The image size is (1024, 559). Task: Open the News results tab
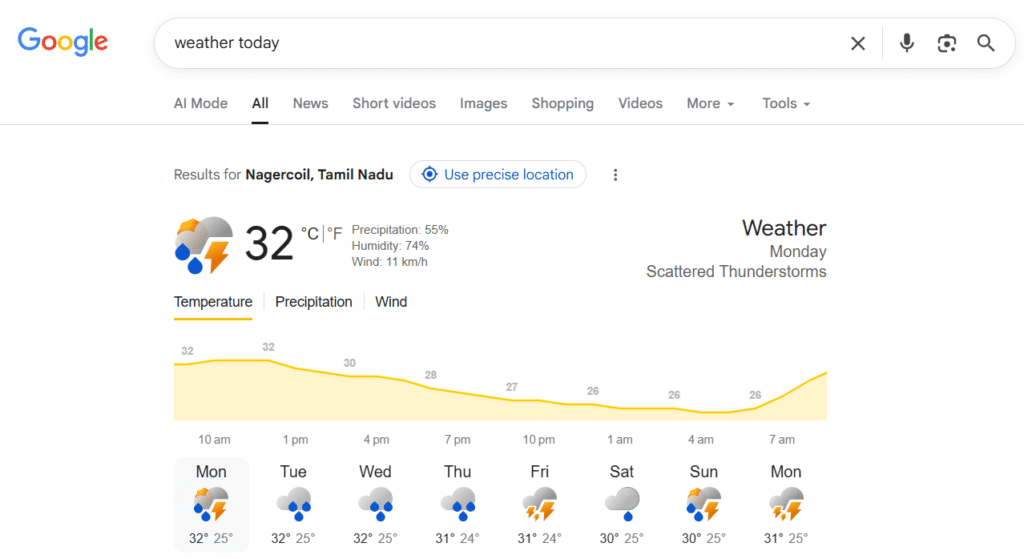pyautogui.click(x=310, y=104)
